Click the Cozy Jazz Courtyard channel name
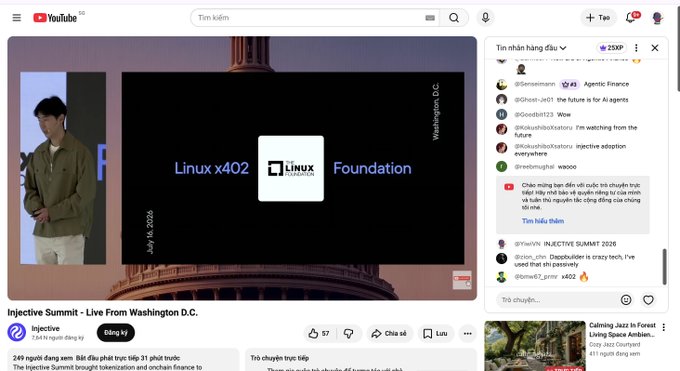Screen dimensions: 680x371 [615, 344]
